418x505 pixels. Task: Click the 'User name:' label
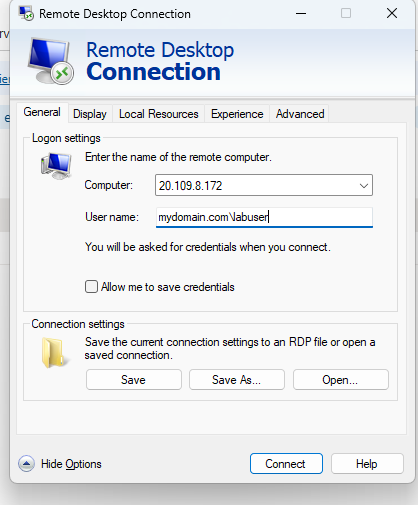click(112, 217)
